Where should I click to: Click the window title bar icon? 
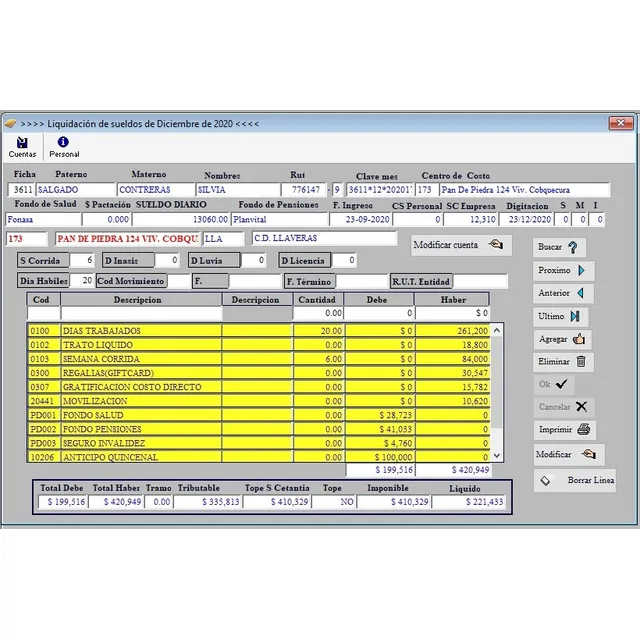(10, 123)
